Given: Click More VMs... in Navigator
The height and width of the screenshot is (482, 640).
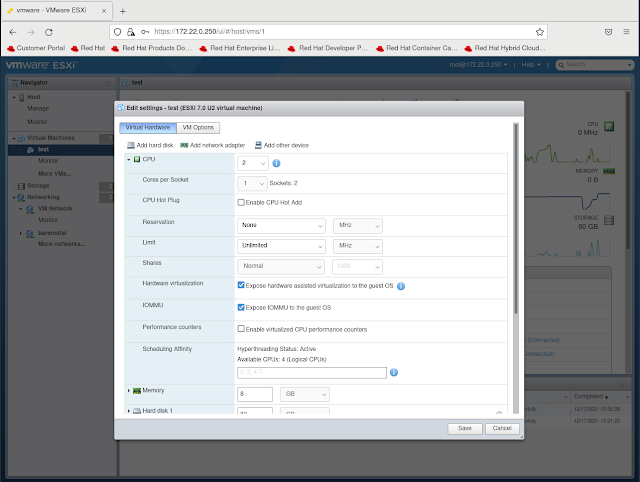Looking at the screenshot, I should pos(55,174).
